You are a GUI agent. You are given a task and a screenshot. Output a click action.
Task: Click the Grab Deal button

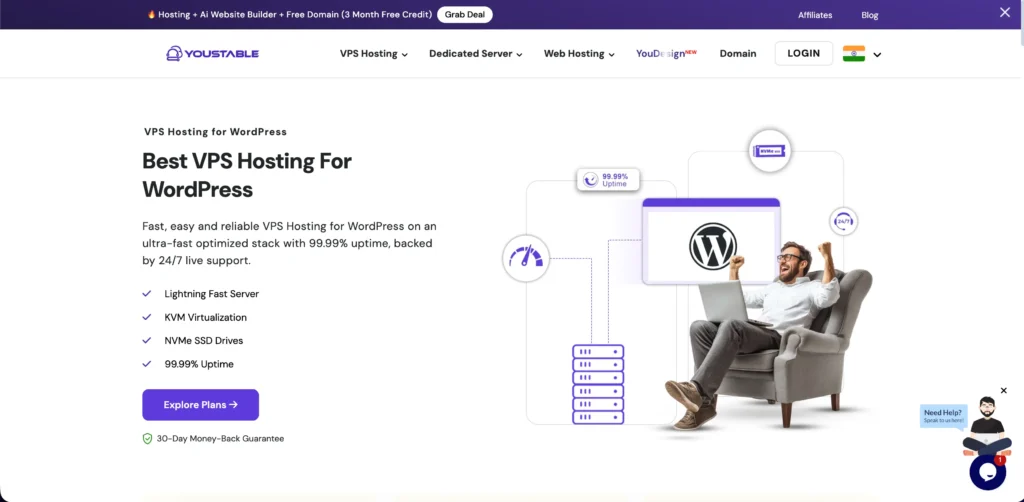tap(464, 14)
